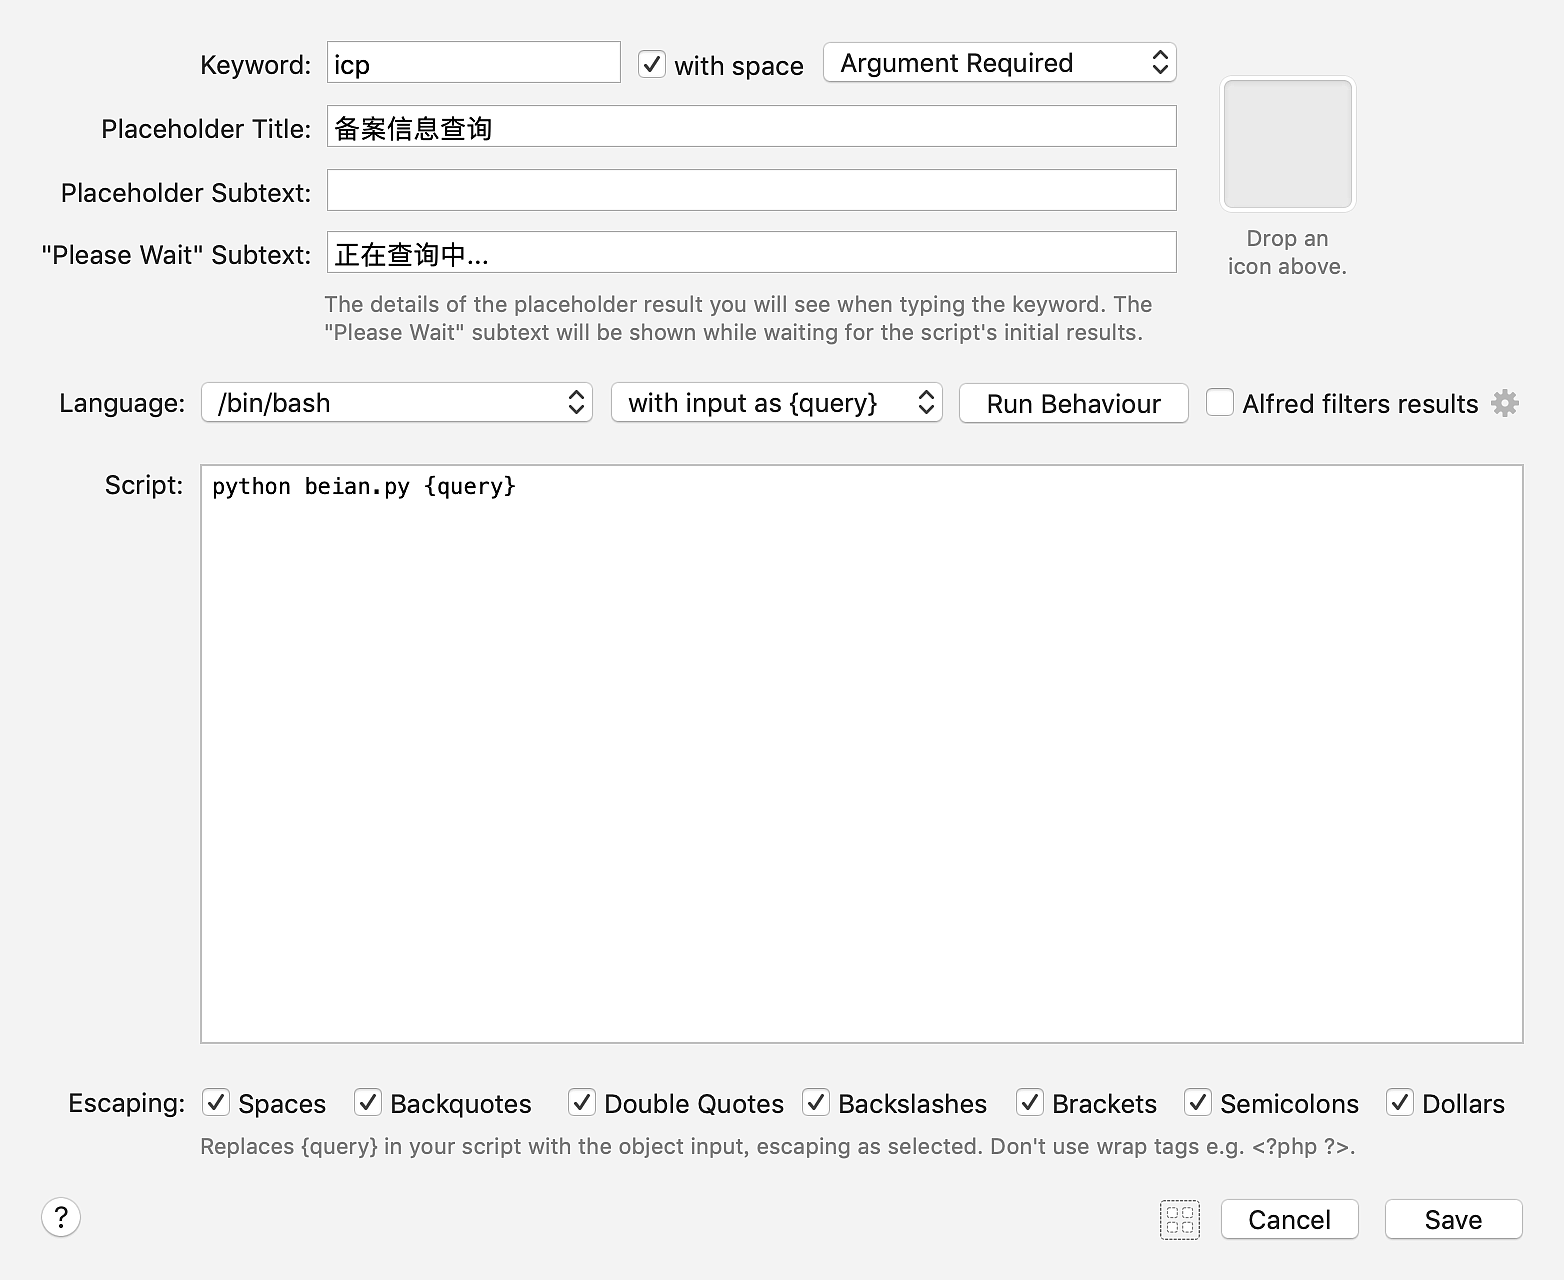Disable Dollars escaping checkbox
Viewport: 1564px width, 1280px height.
(1400, 1102)
